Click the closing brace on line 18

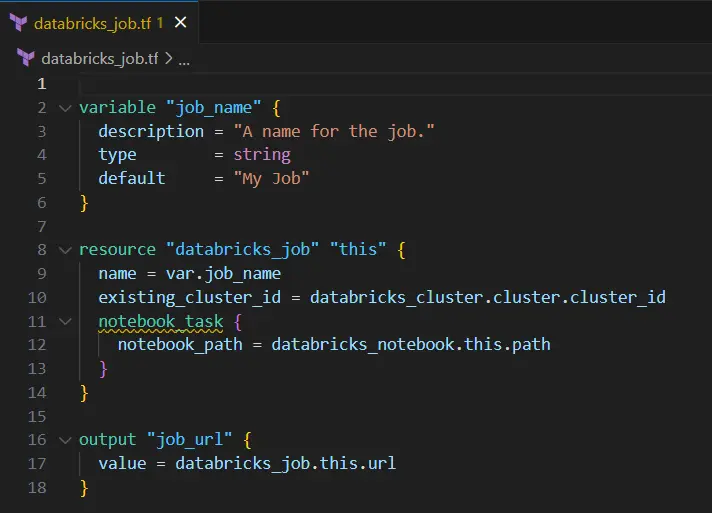[84, 488]
